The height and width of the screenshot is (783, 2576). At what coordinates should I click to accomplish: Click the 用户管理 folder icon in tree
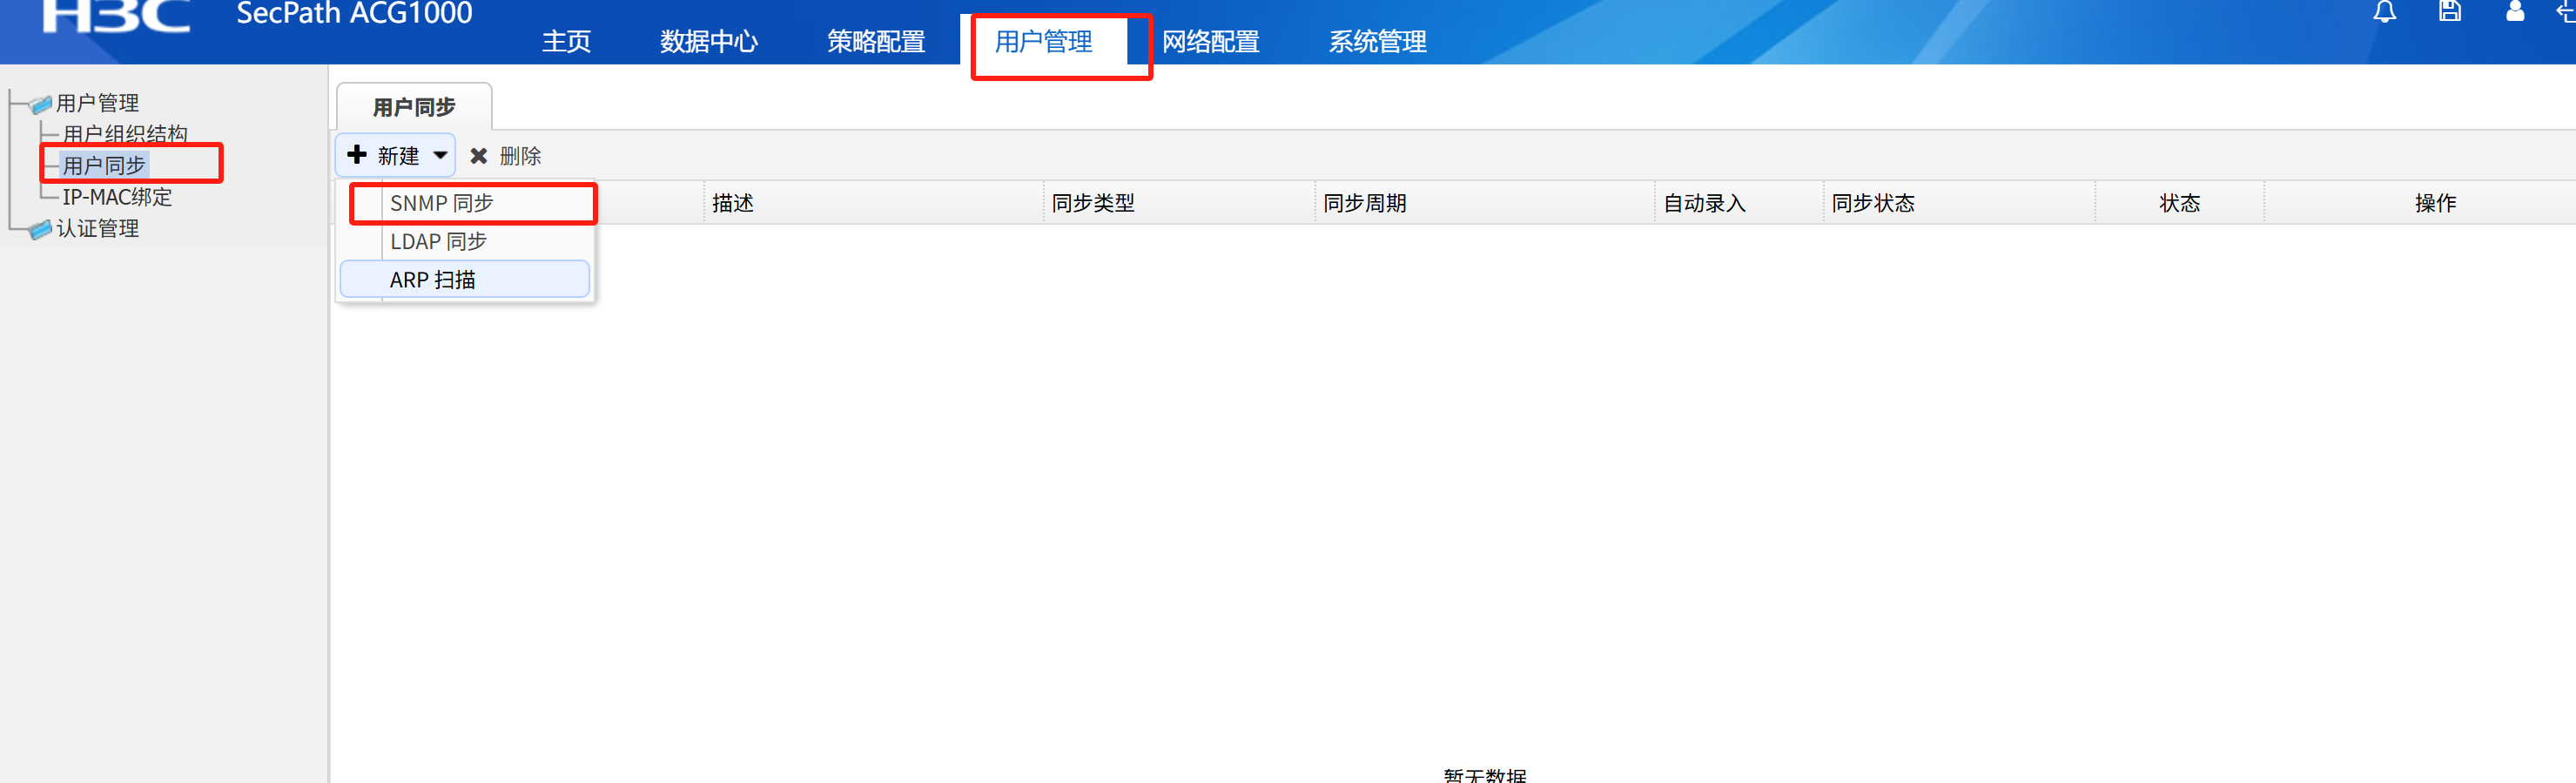41,104
